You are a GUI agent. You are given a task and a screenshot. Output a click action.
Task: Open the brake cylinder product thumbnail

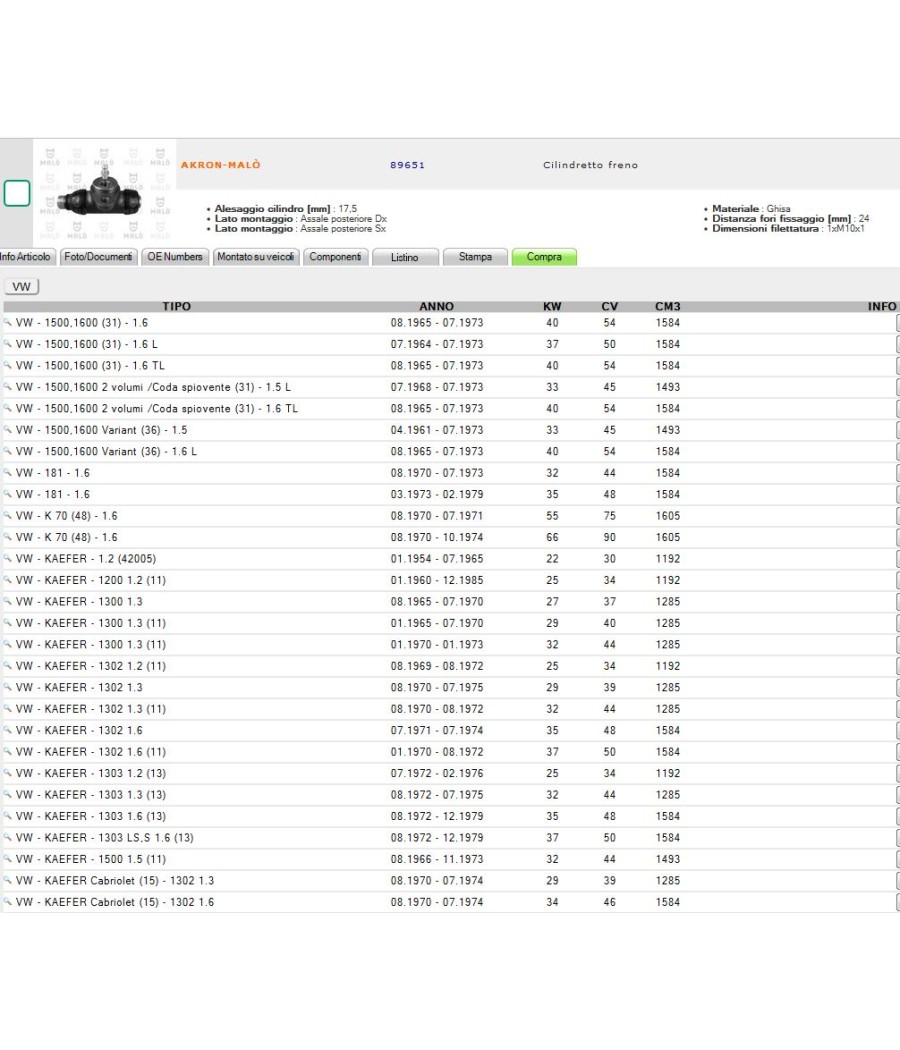pos(104,193)
